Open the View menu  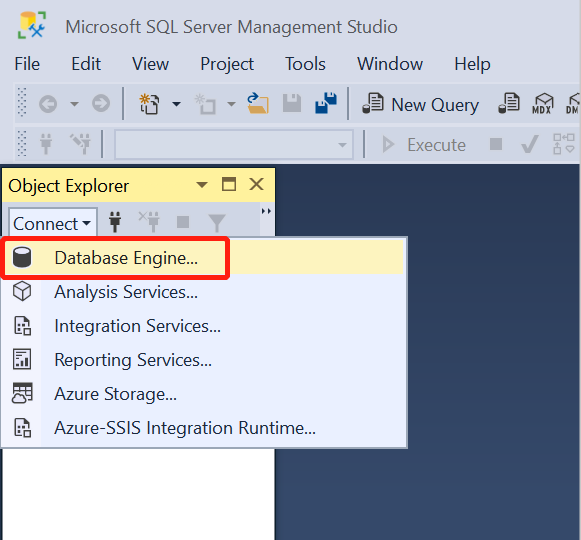coord(150,64)
